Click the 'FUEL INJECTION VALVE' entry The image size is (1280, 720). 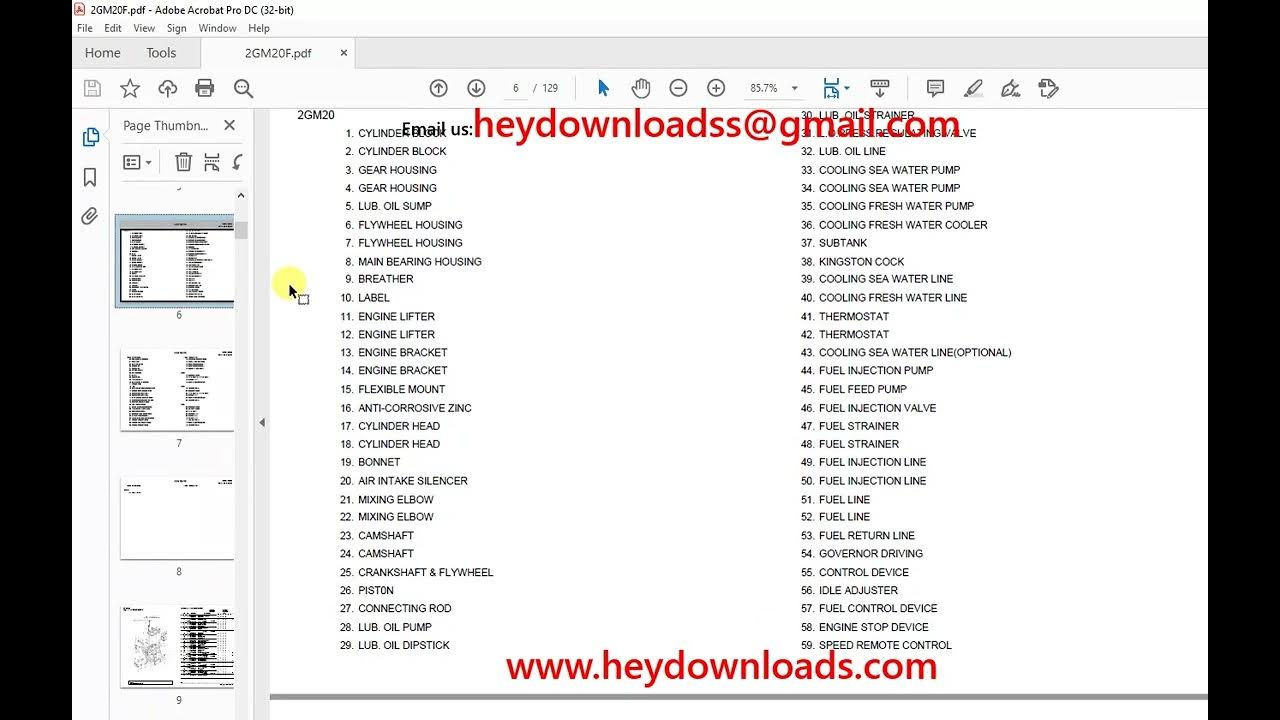coord(878,408)
